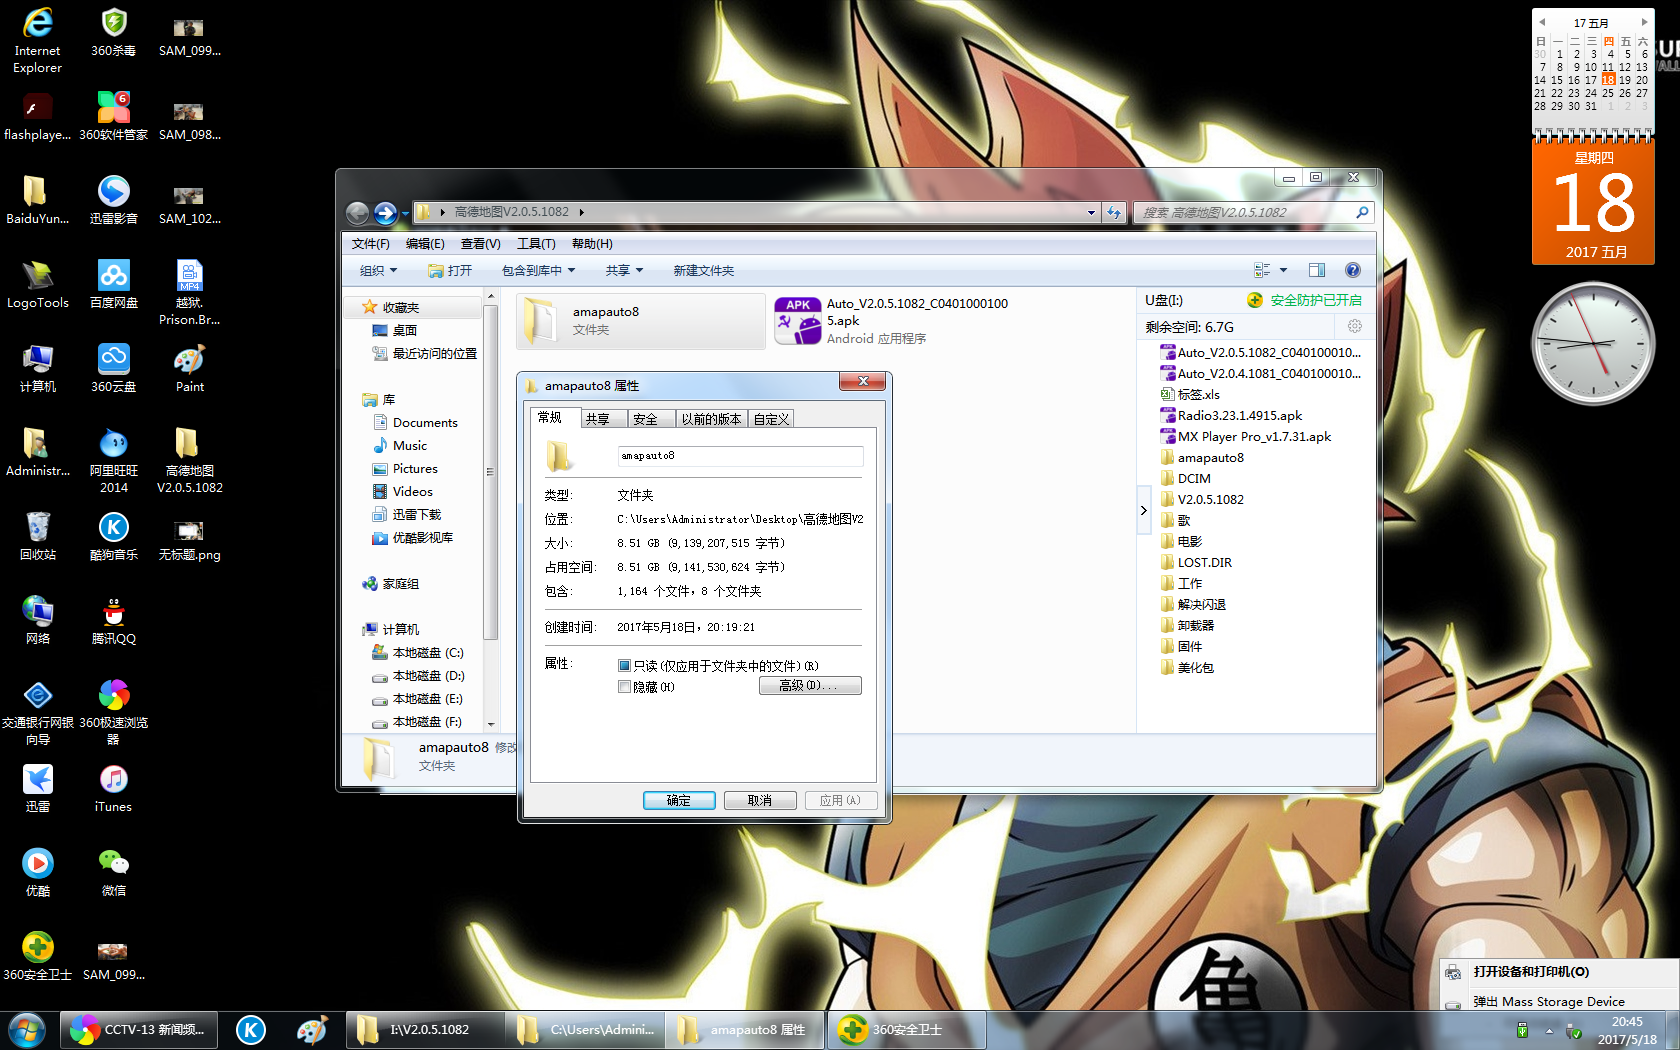Open Internet Explorer desktop icon

(38, 40)
